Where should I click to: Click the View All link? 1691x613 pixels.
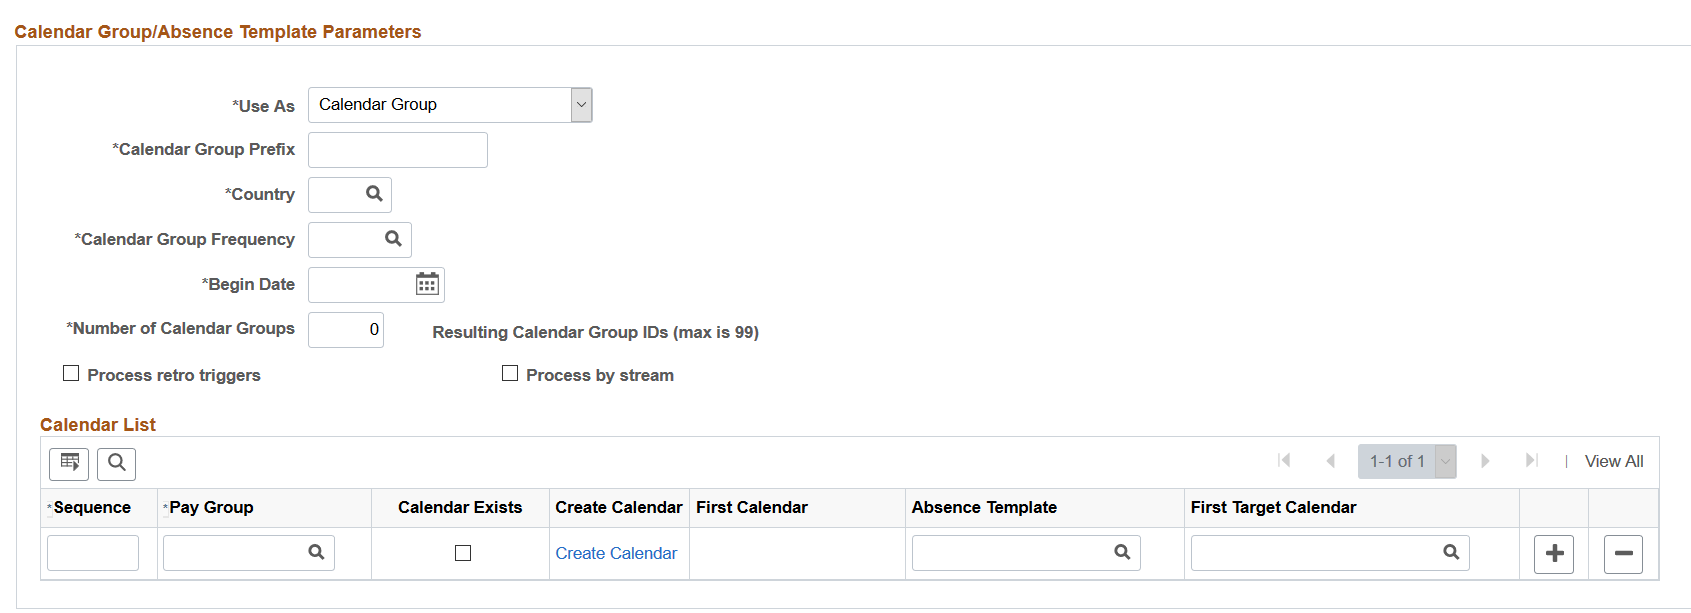1613,461
